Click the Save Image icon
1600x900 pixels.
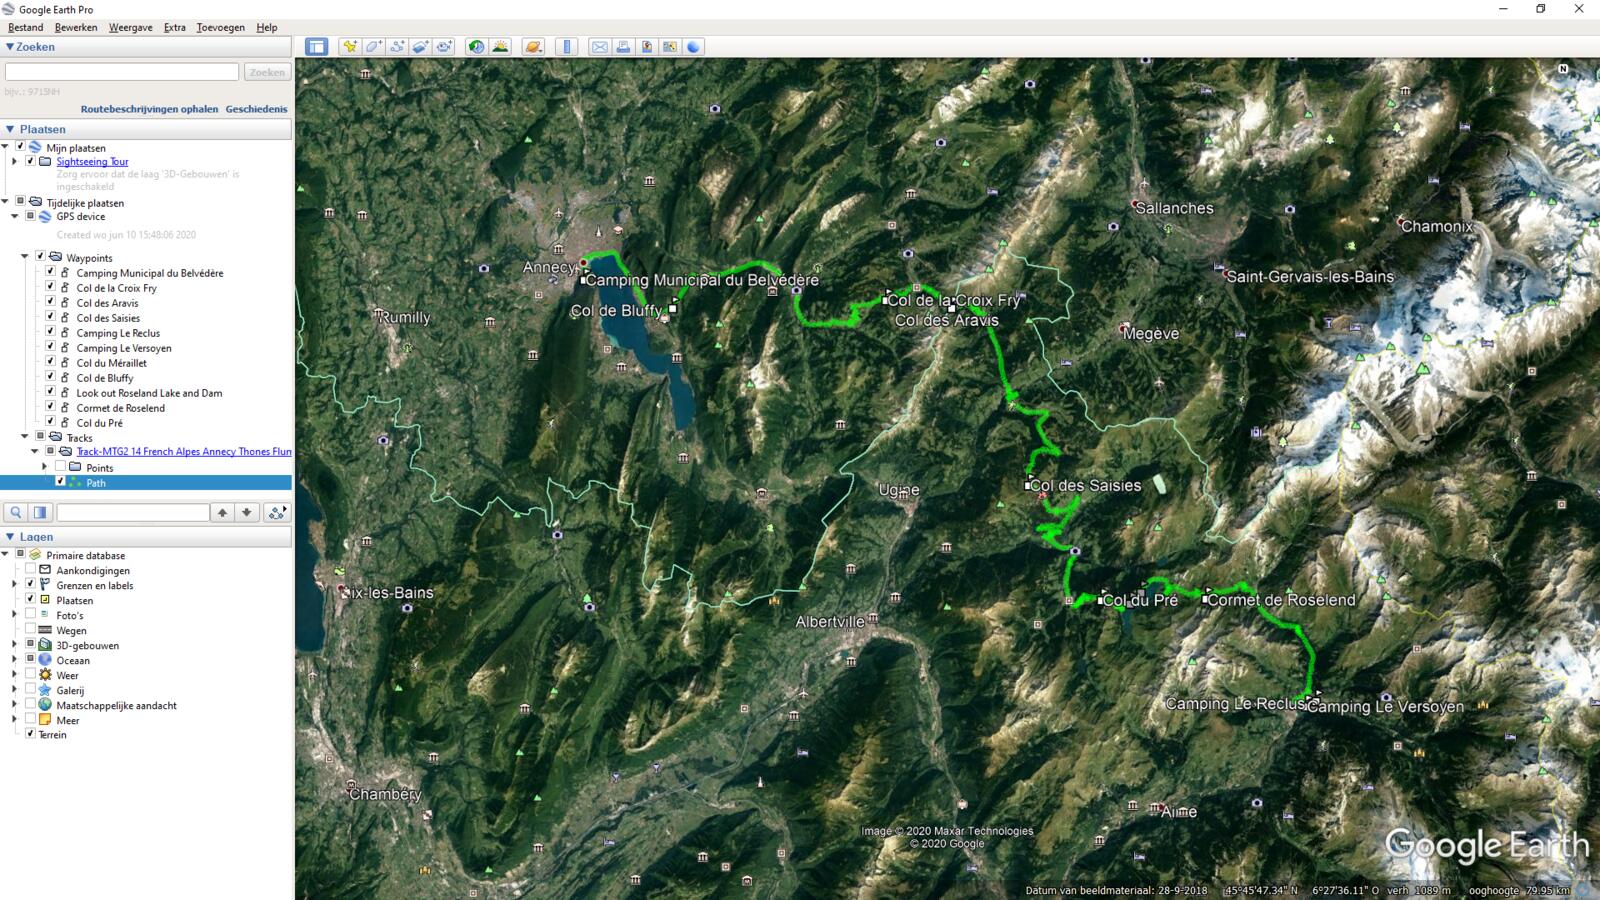tap(647, 47)
